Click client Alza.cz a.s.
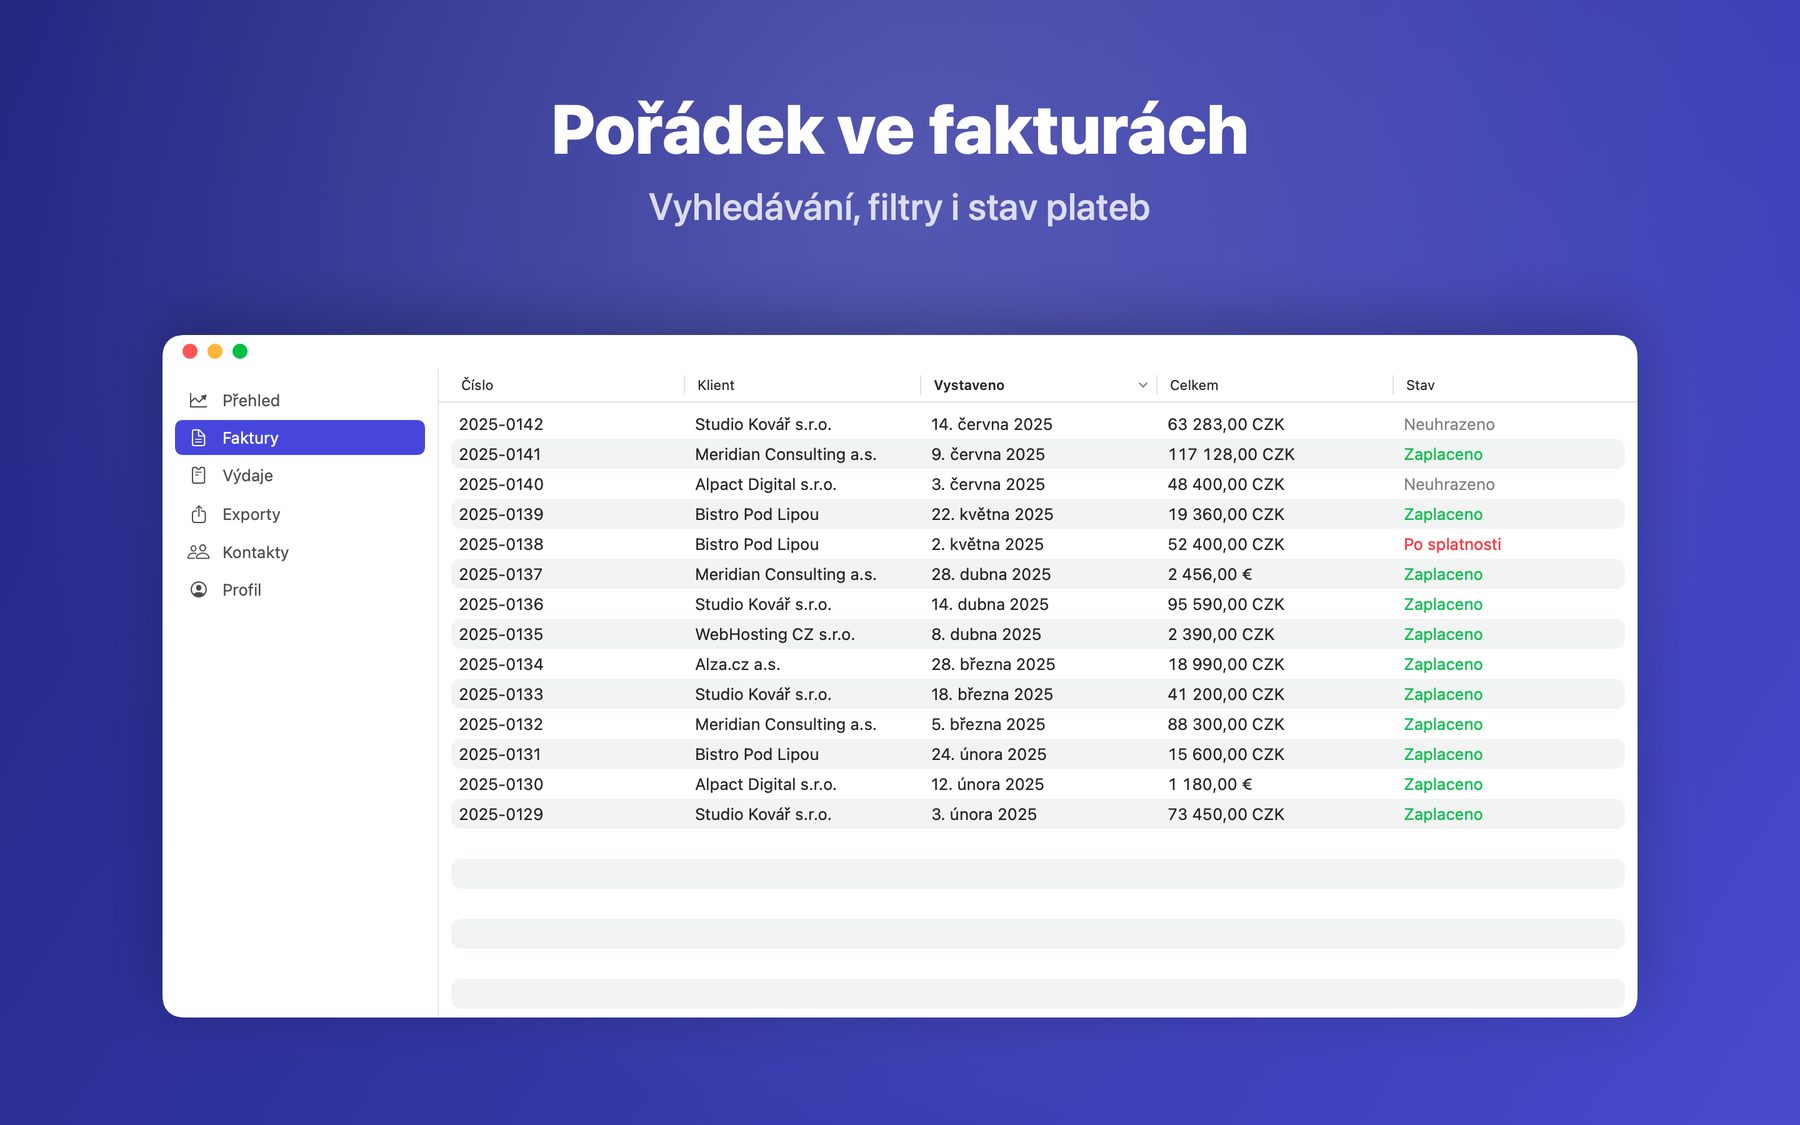This screenshot has width=1800, height=1125. click(x=737, y=664)
